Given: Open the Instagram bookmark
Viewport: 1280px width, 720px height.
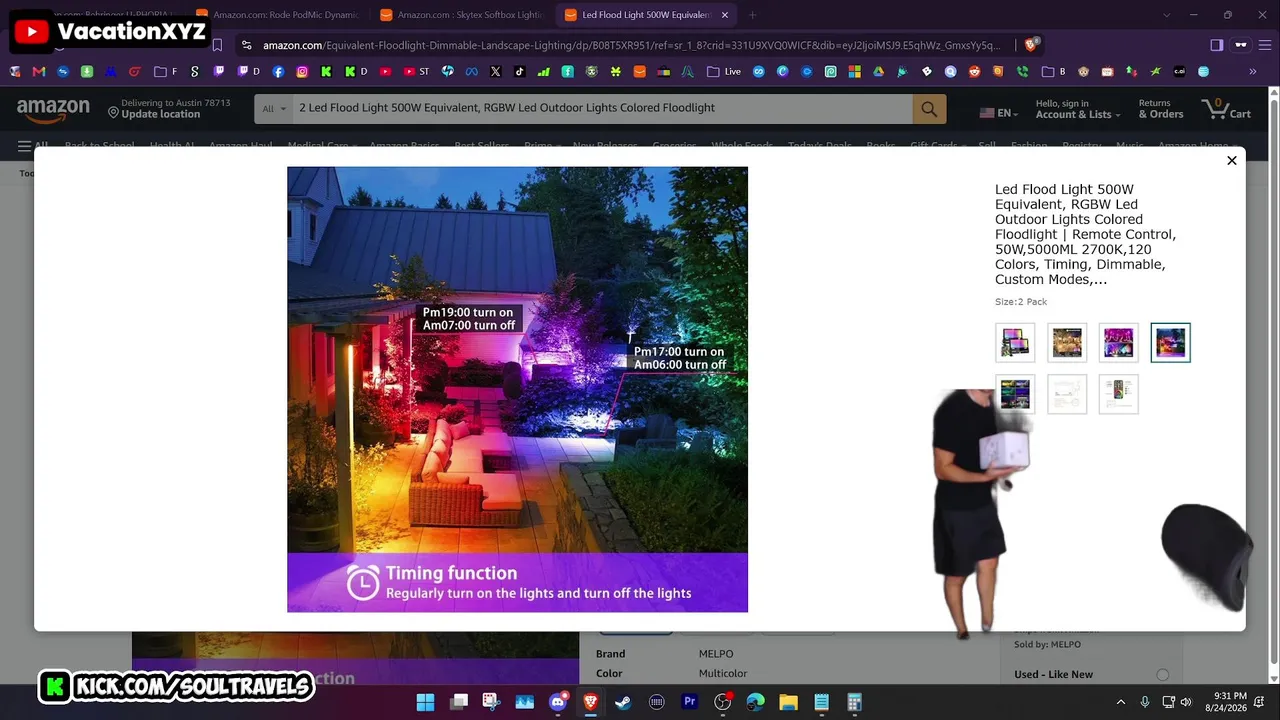Looking at the screenshot, I should point(302,72).
